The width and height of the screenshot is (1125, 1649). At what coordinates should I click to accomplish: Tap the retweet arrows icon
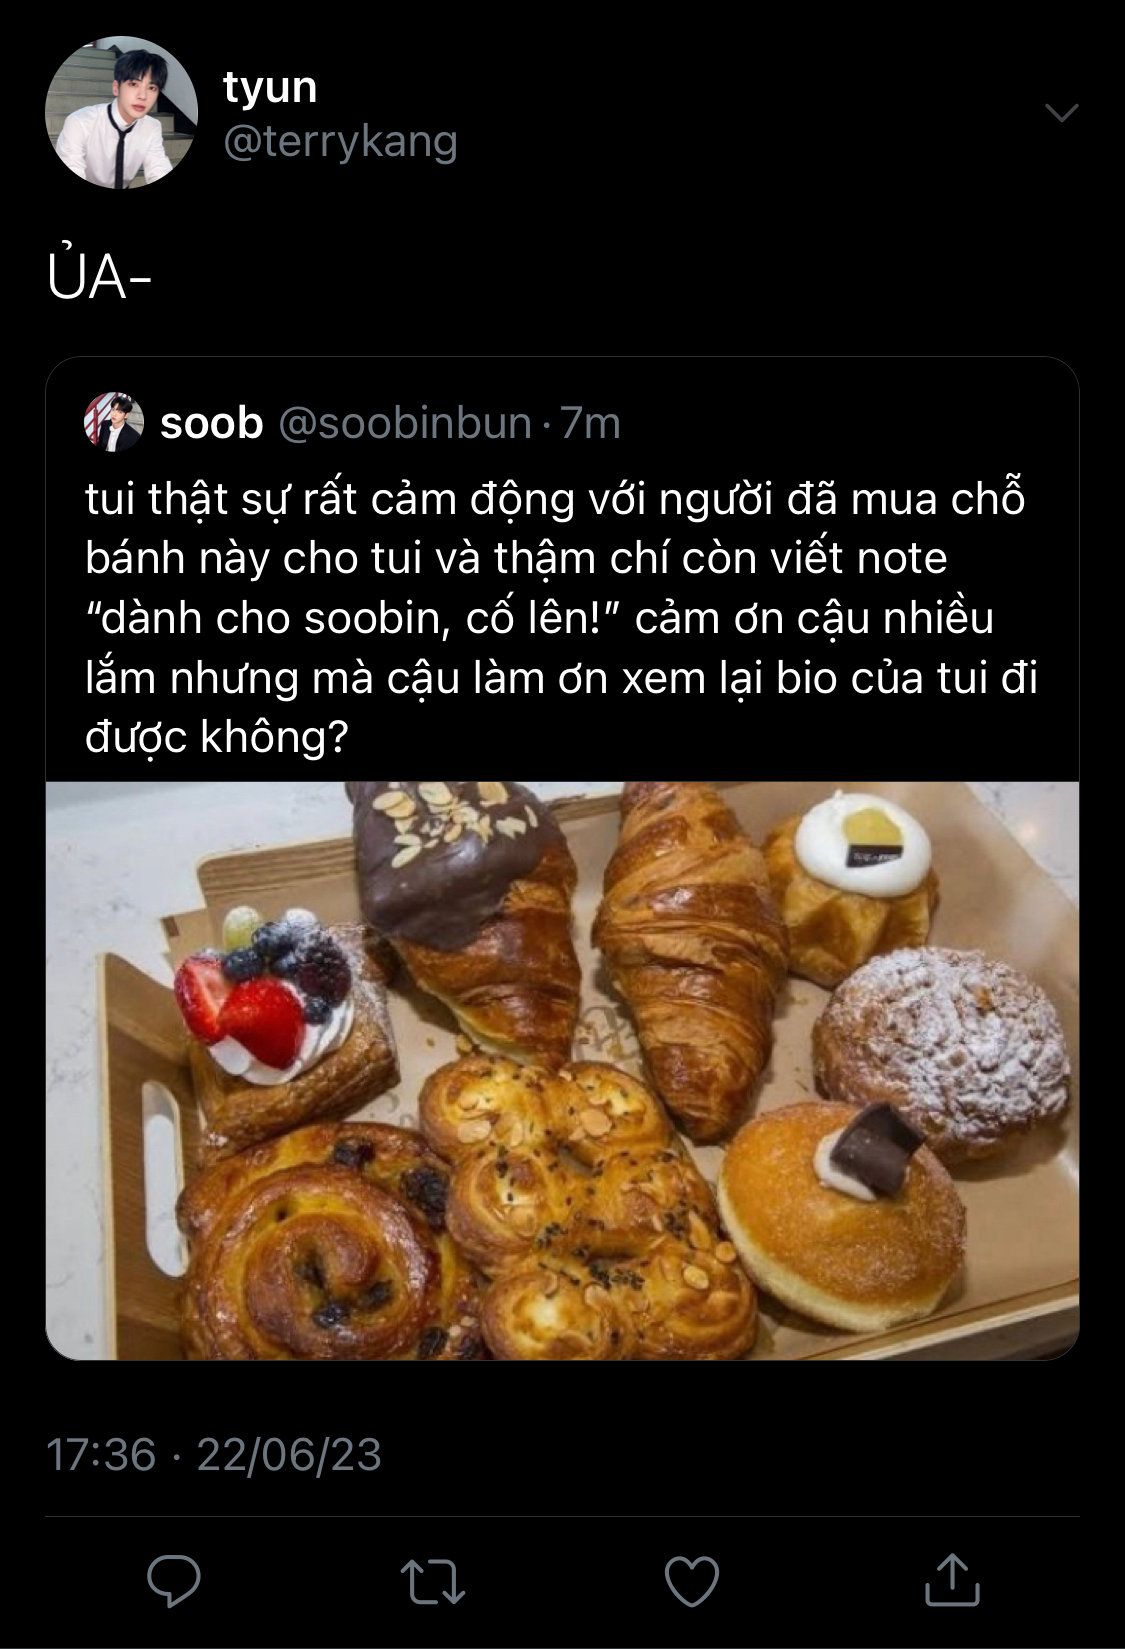click(x=432, y=1582)
